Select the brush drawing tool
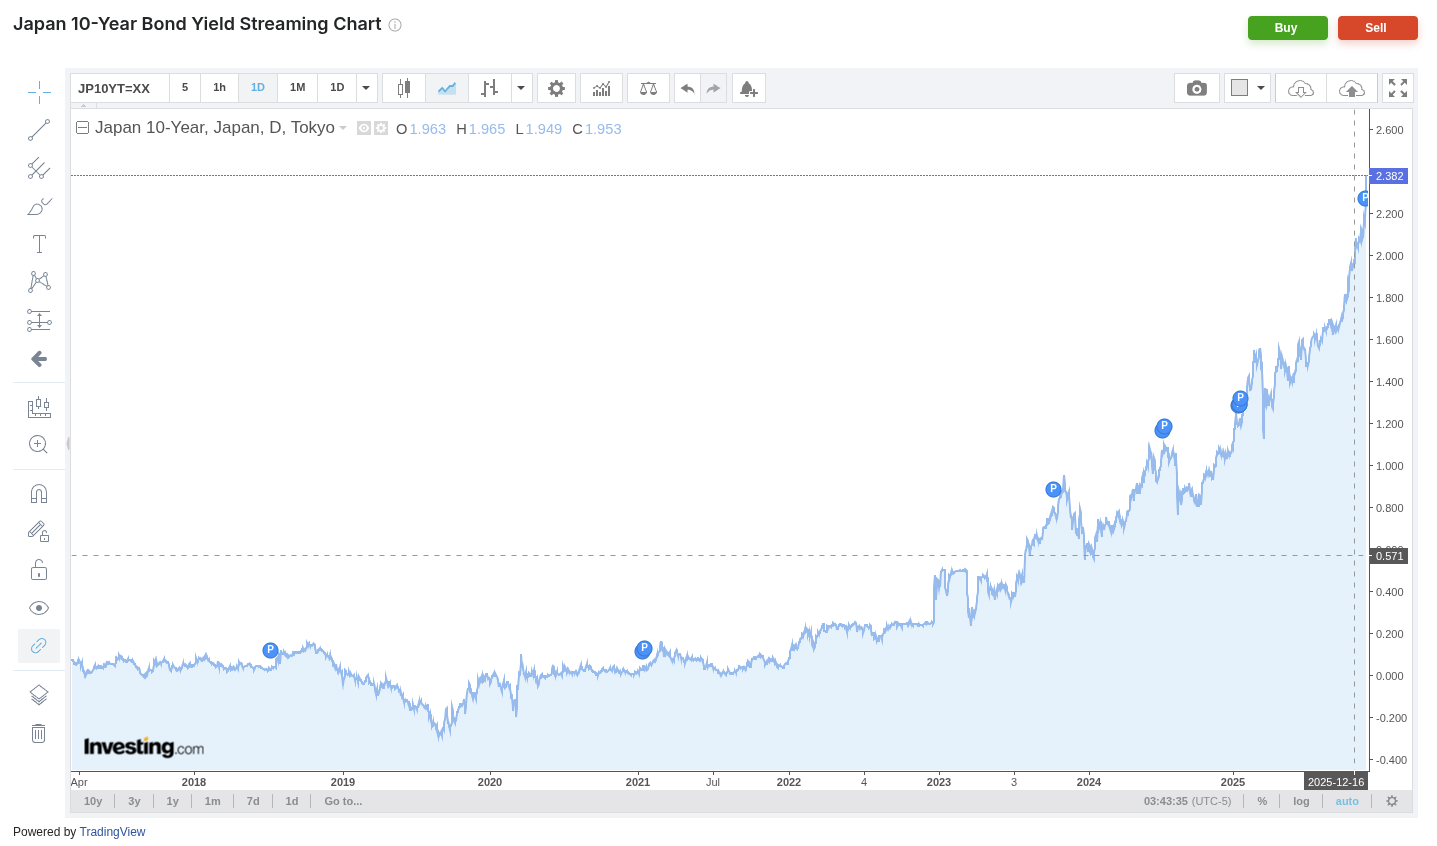This screenshot has width=1437, height=846. click(39, 206)
